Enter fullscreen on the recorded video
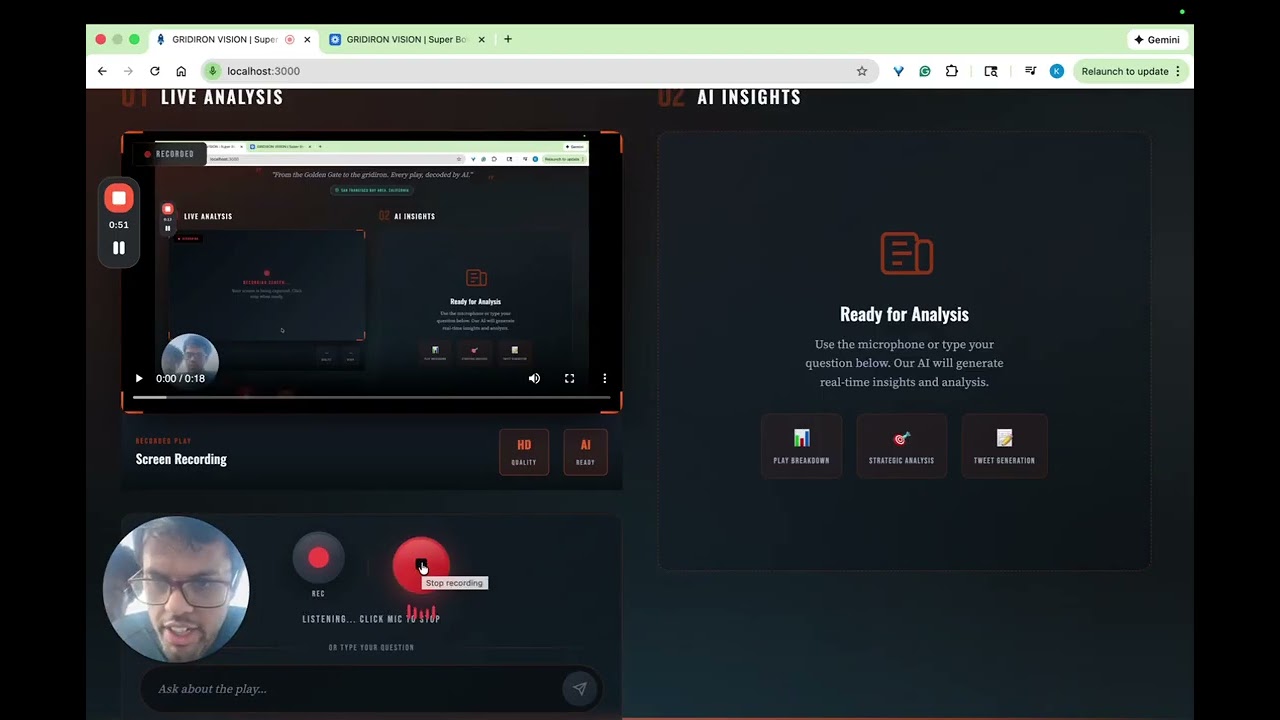The height and width of the screenshot is (720, 1280). pyautogui.click(x=569, y=378)
